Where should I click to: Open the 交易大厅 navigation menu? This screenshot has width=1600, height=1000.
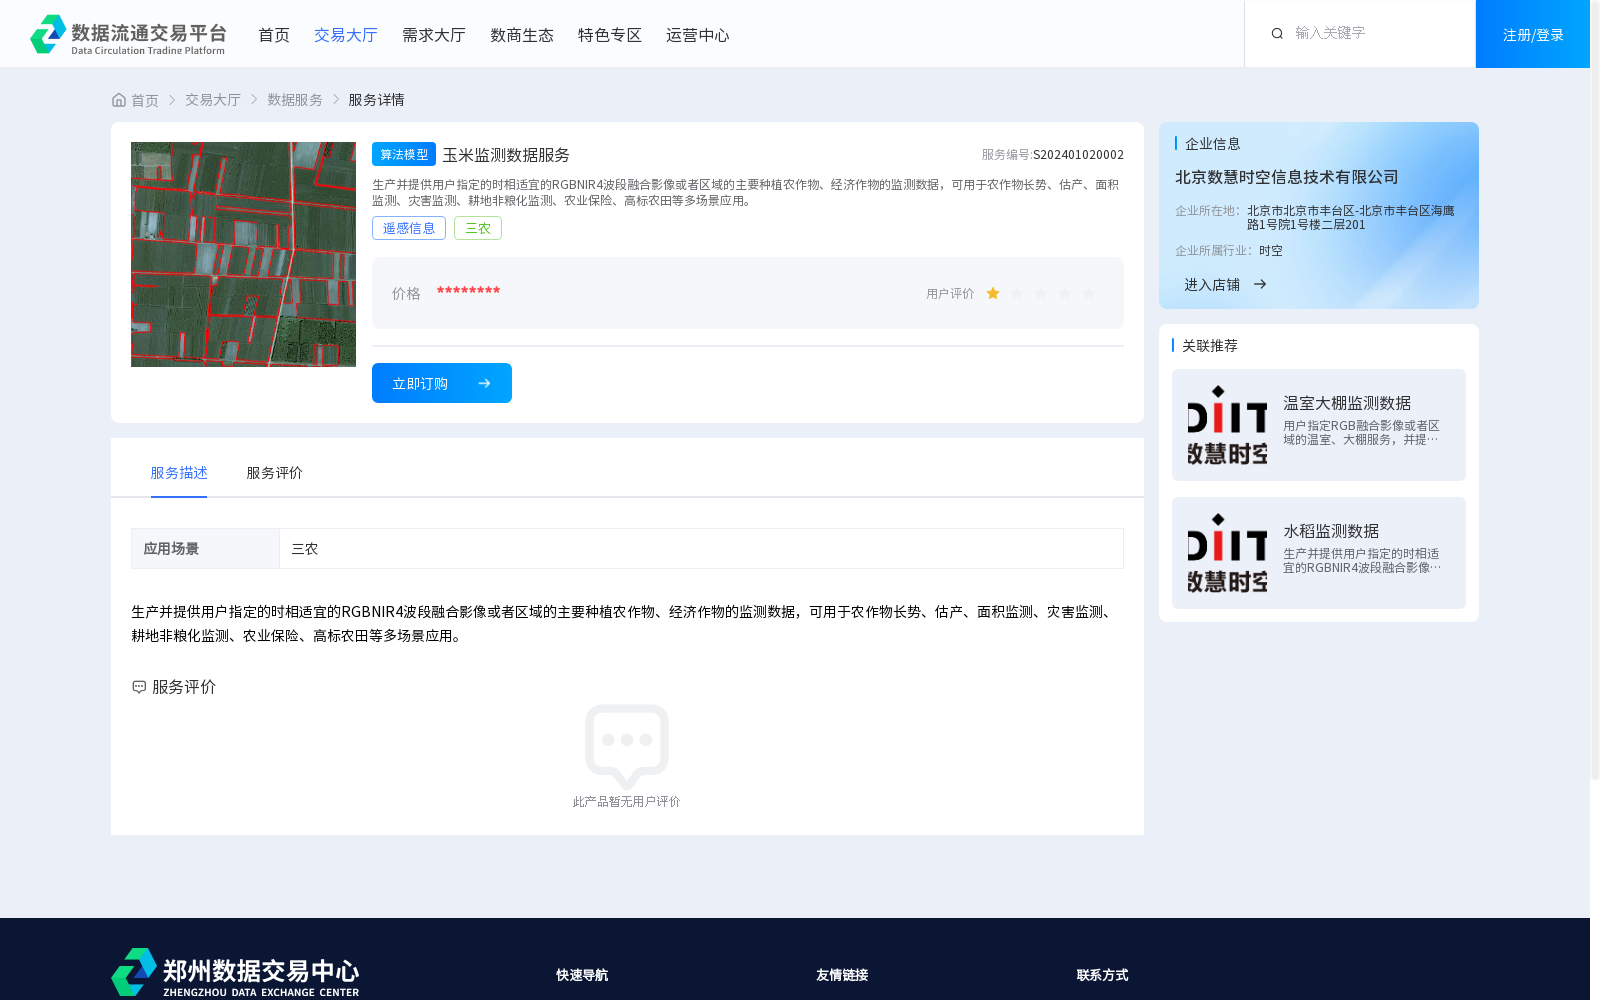pos(346,35)
